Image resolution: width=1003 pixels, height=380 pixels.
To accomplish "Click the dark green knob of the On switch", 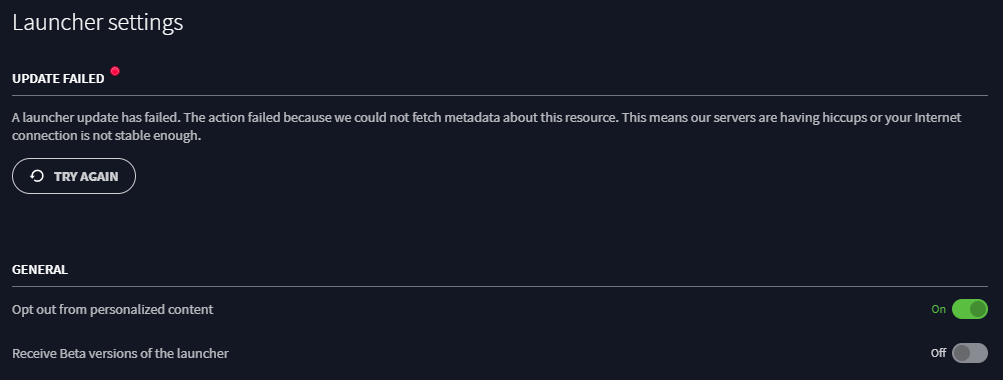I will click(x=977, y=309).
